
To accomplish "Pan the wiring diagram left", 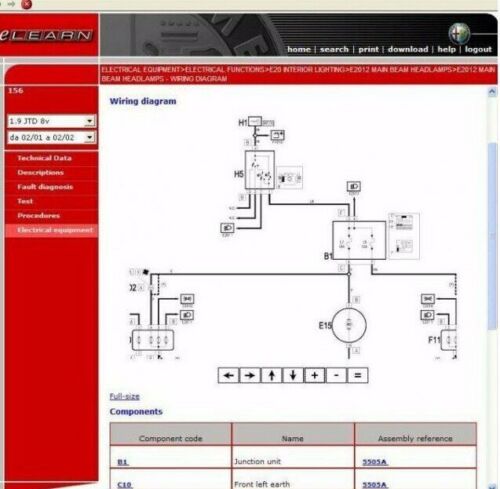I will pos(228,375).
